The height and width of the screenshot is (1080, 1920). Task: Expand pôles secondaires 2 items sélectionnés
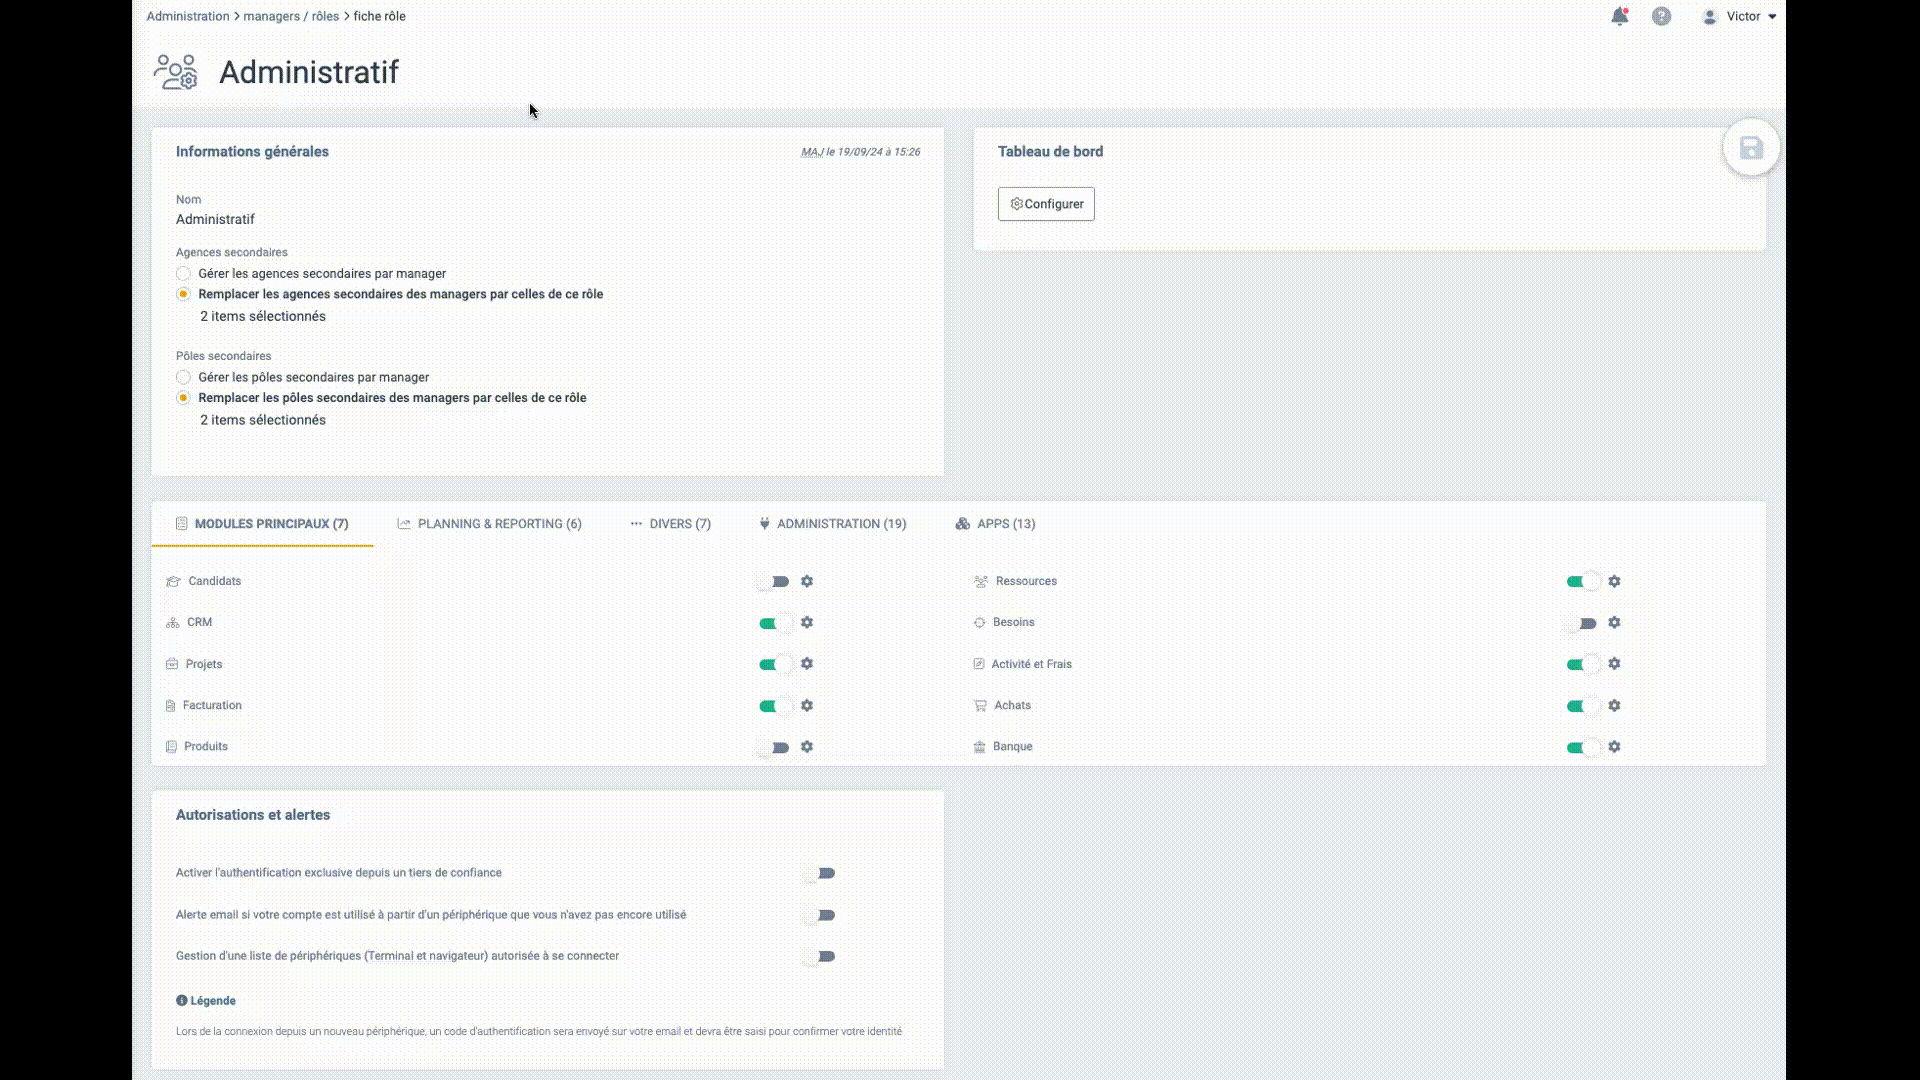[x=262, y=420]
